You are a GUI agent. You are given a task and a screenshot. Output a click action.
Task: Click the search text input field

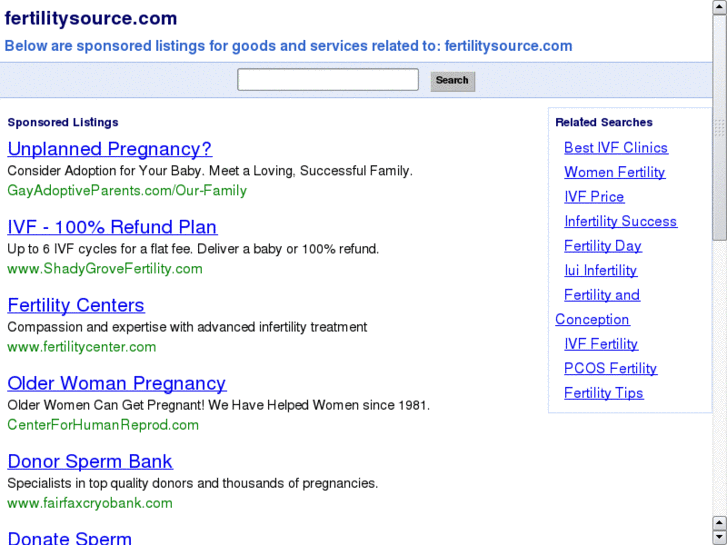[x=328, y=80]
